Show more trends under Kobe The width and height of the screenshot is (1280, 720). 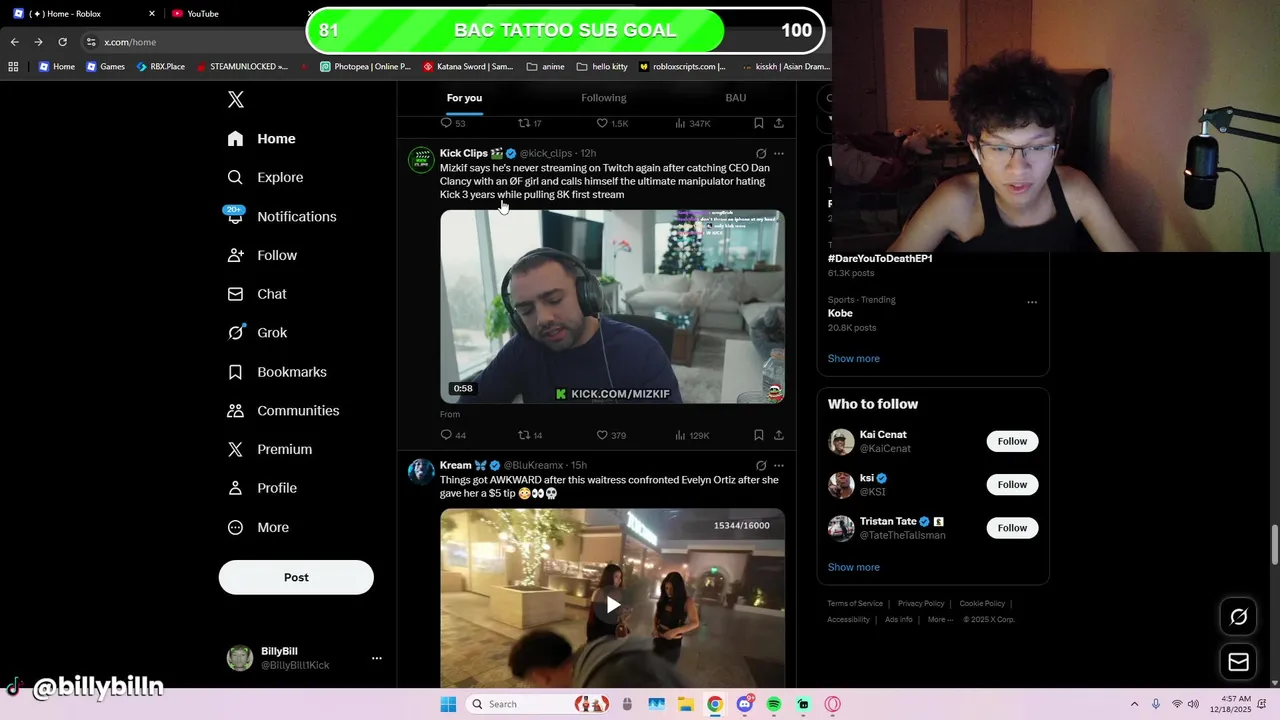(x=854, y=359)
